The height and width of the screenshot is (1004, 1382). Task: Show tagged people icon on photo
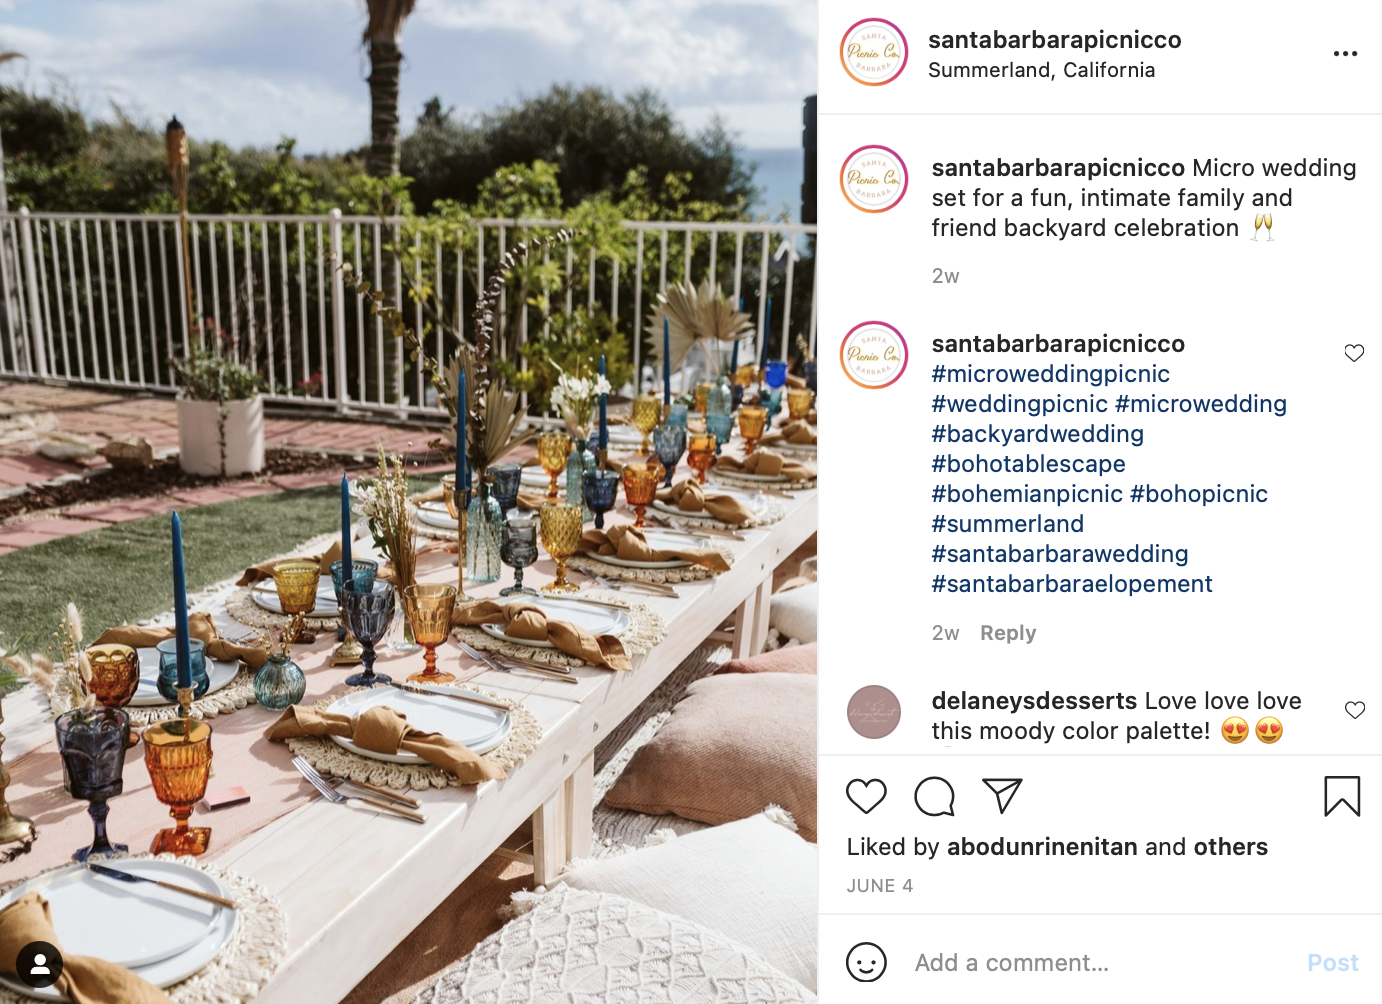pos(40,964)
